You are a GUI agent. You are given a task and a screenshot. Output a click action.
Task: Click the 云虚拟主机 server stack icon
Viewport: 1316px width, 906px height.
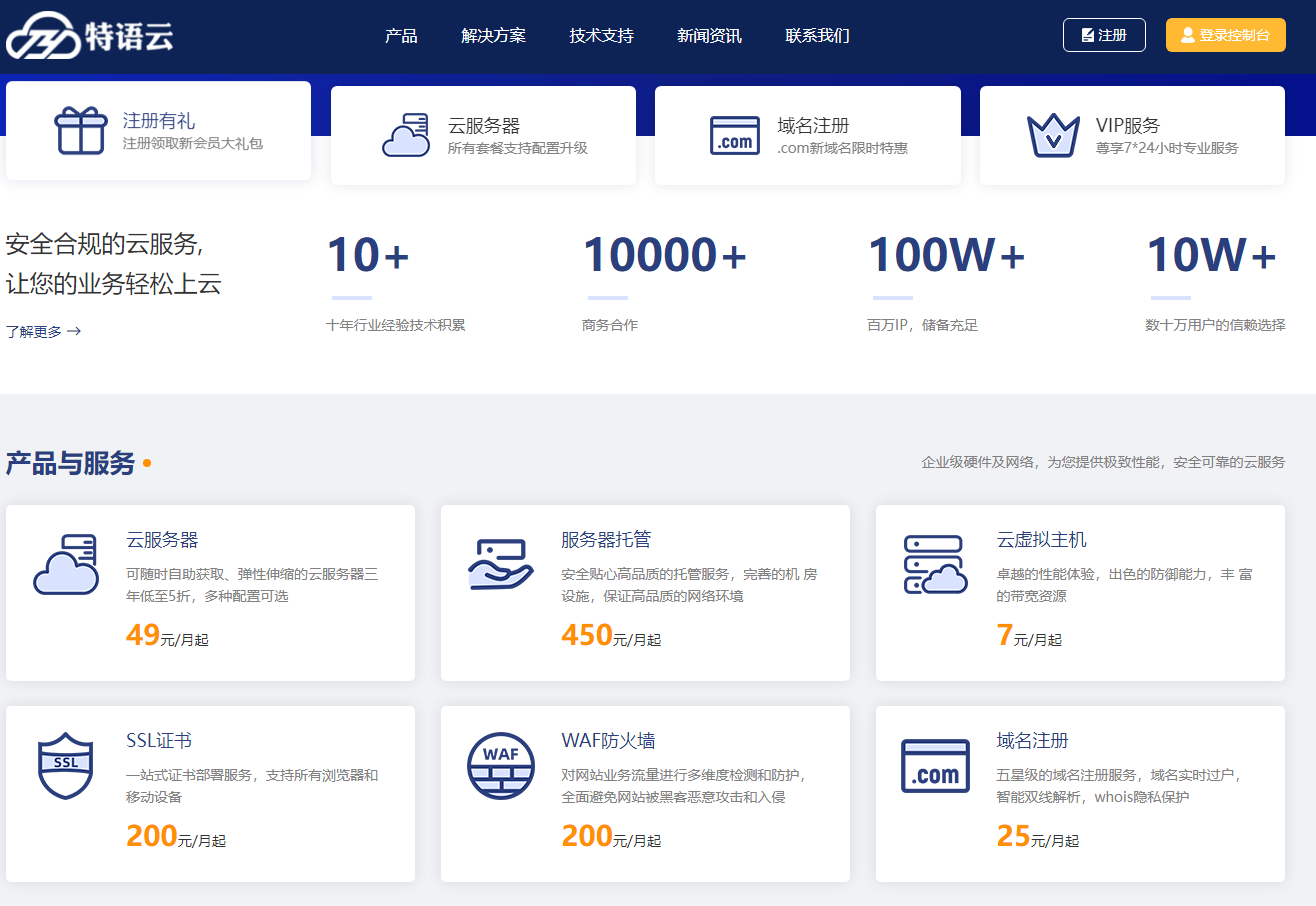point(935,565)
